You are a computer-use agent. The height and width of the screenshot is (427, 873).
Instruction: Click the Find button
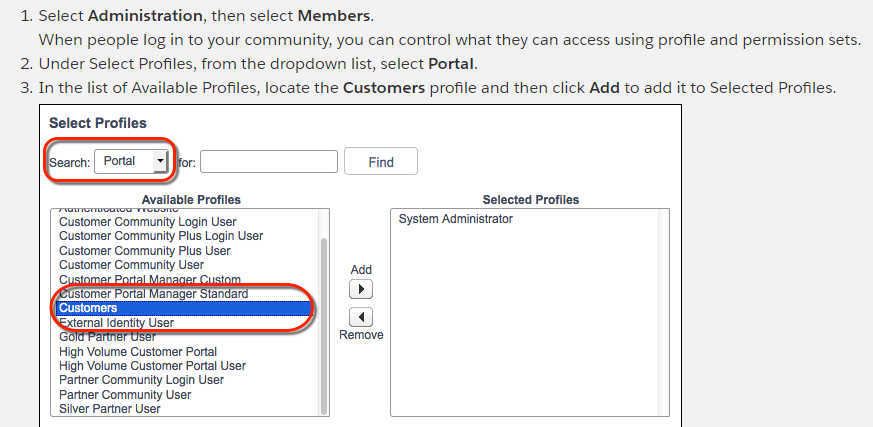[x=380, y=162]
